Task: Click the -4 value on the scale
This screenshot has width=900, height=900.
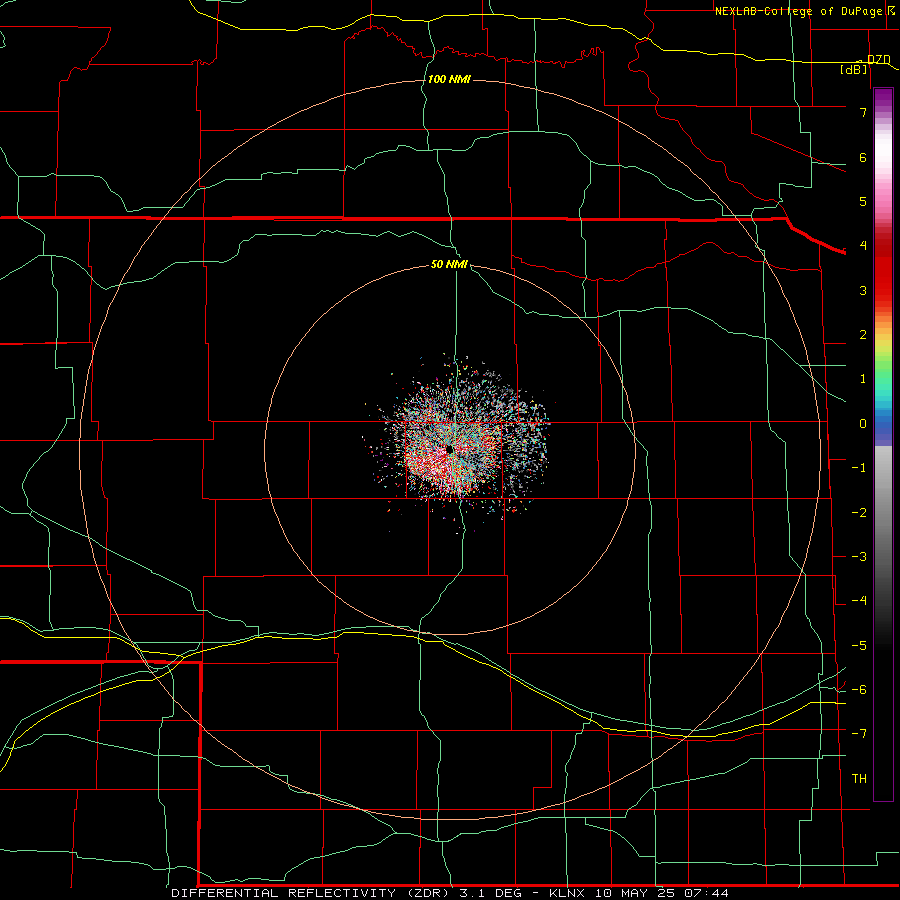Action: [x=859, y=601]
